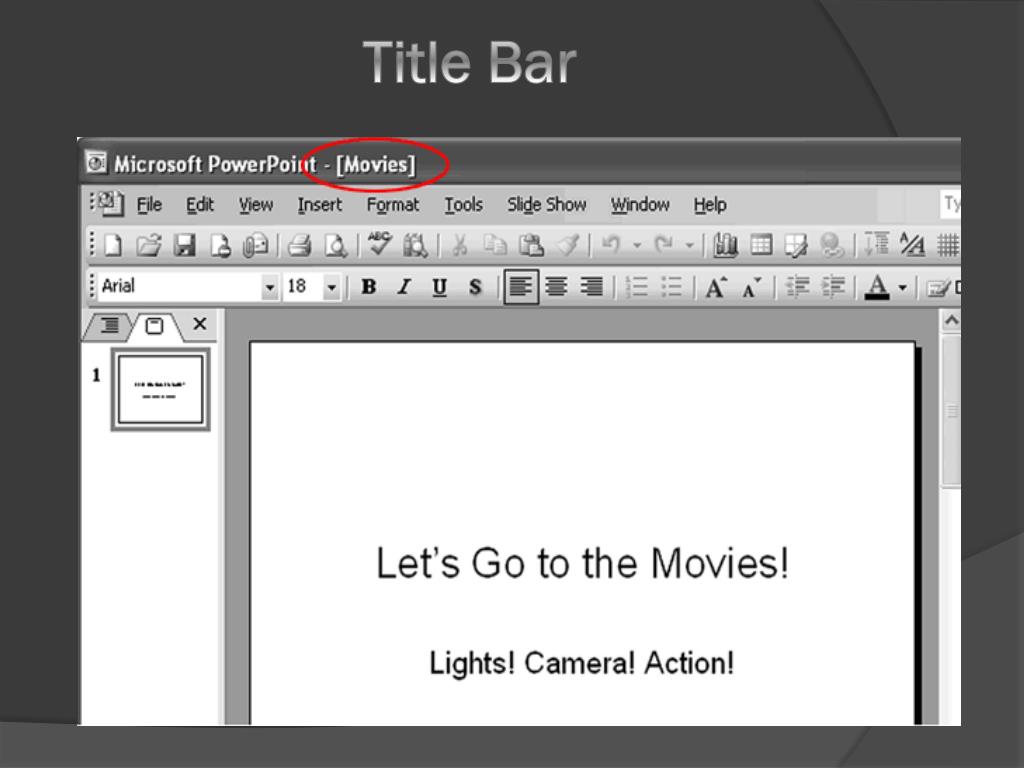Apply Font Color using the underlined A

pyautogui.click(x=877, y=287)
